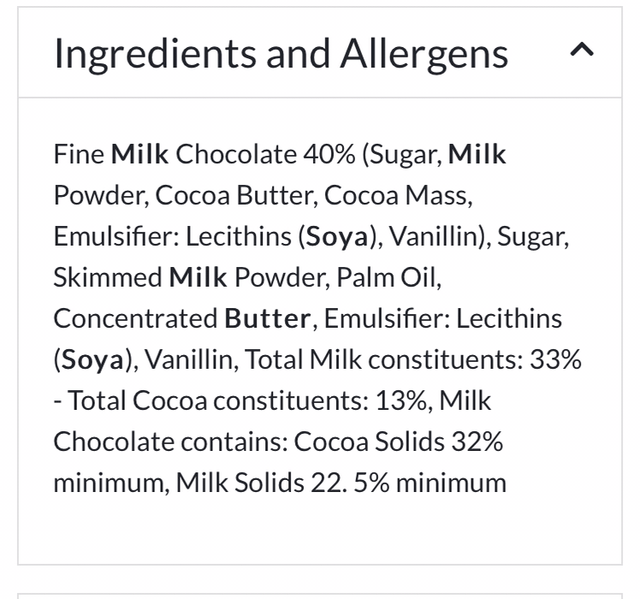The height and width of the screenshot is (599, 640).
Task: Click the "33%" milk constituents value
Action: point(556,359)
